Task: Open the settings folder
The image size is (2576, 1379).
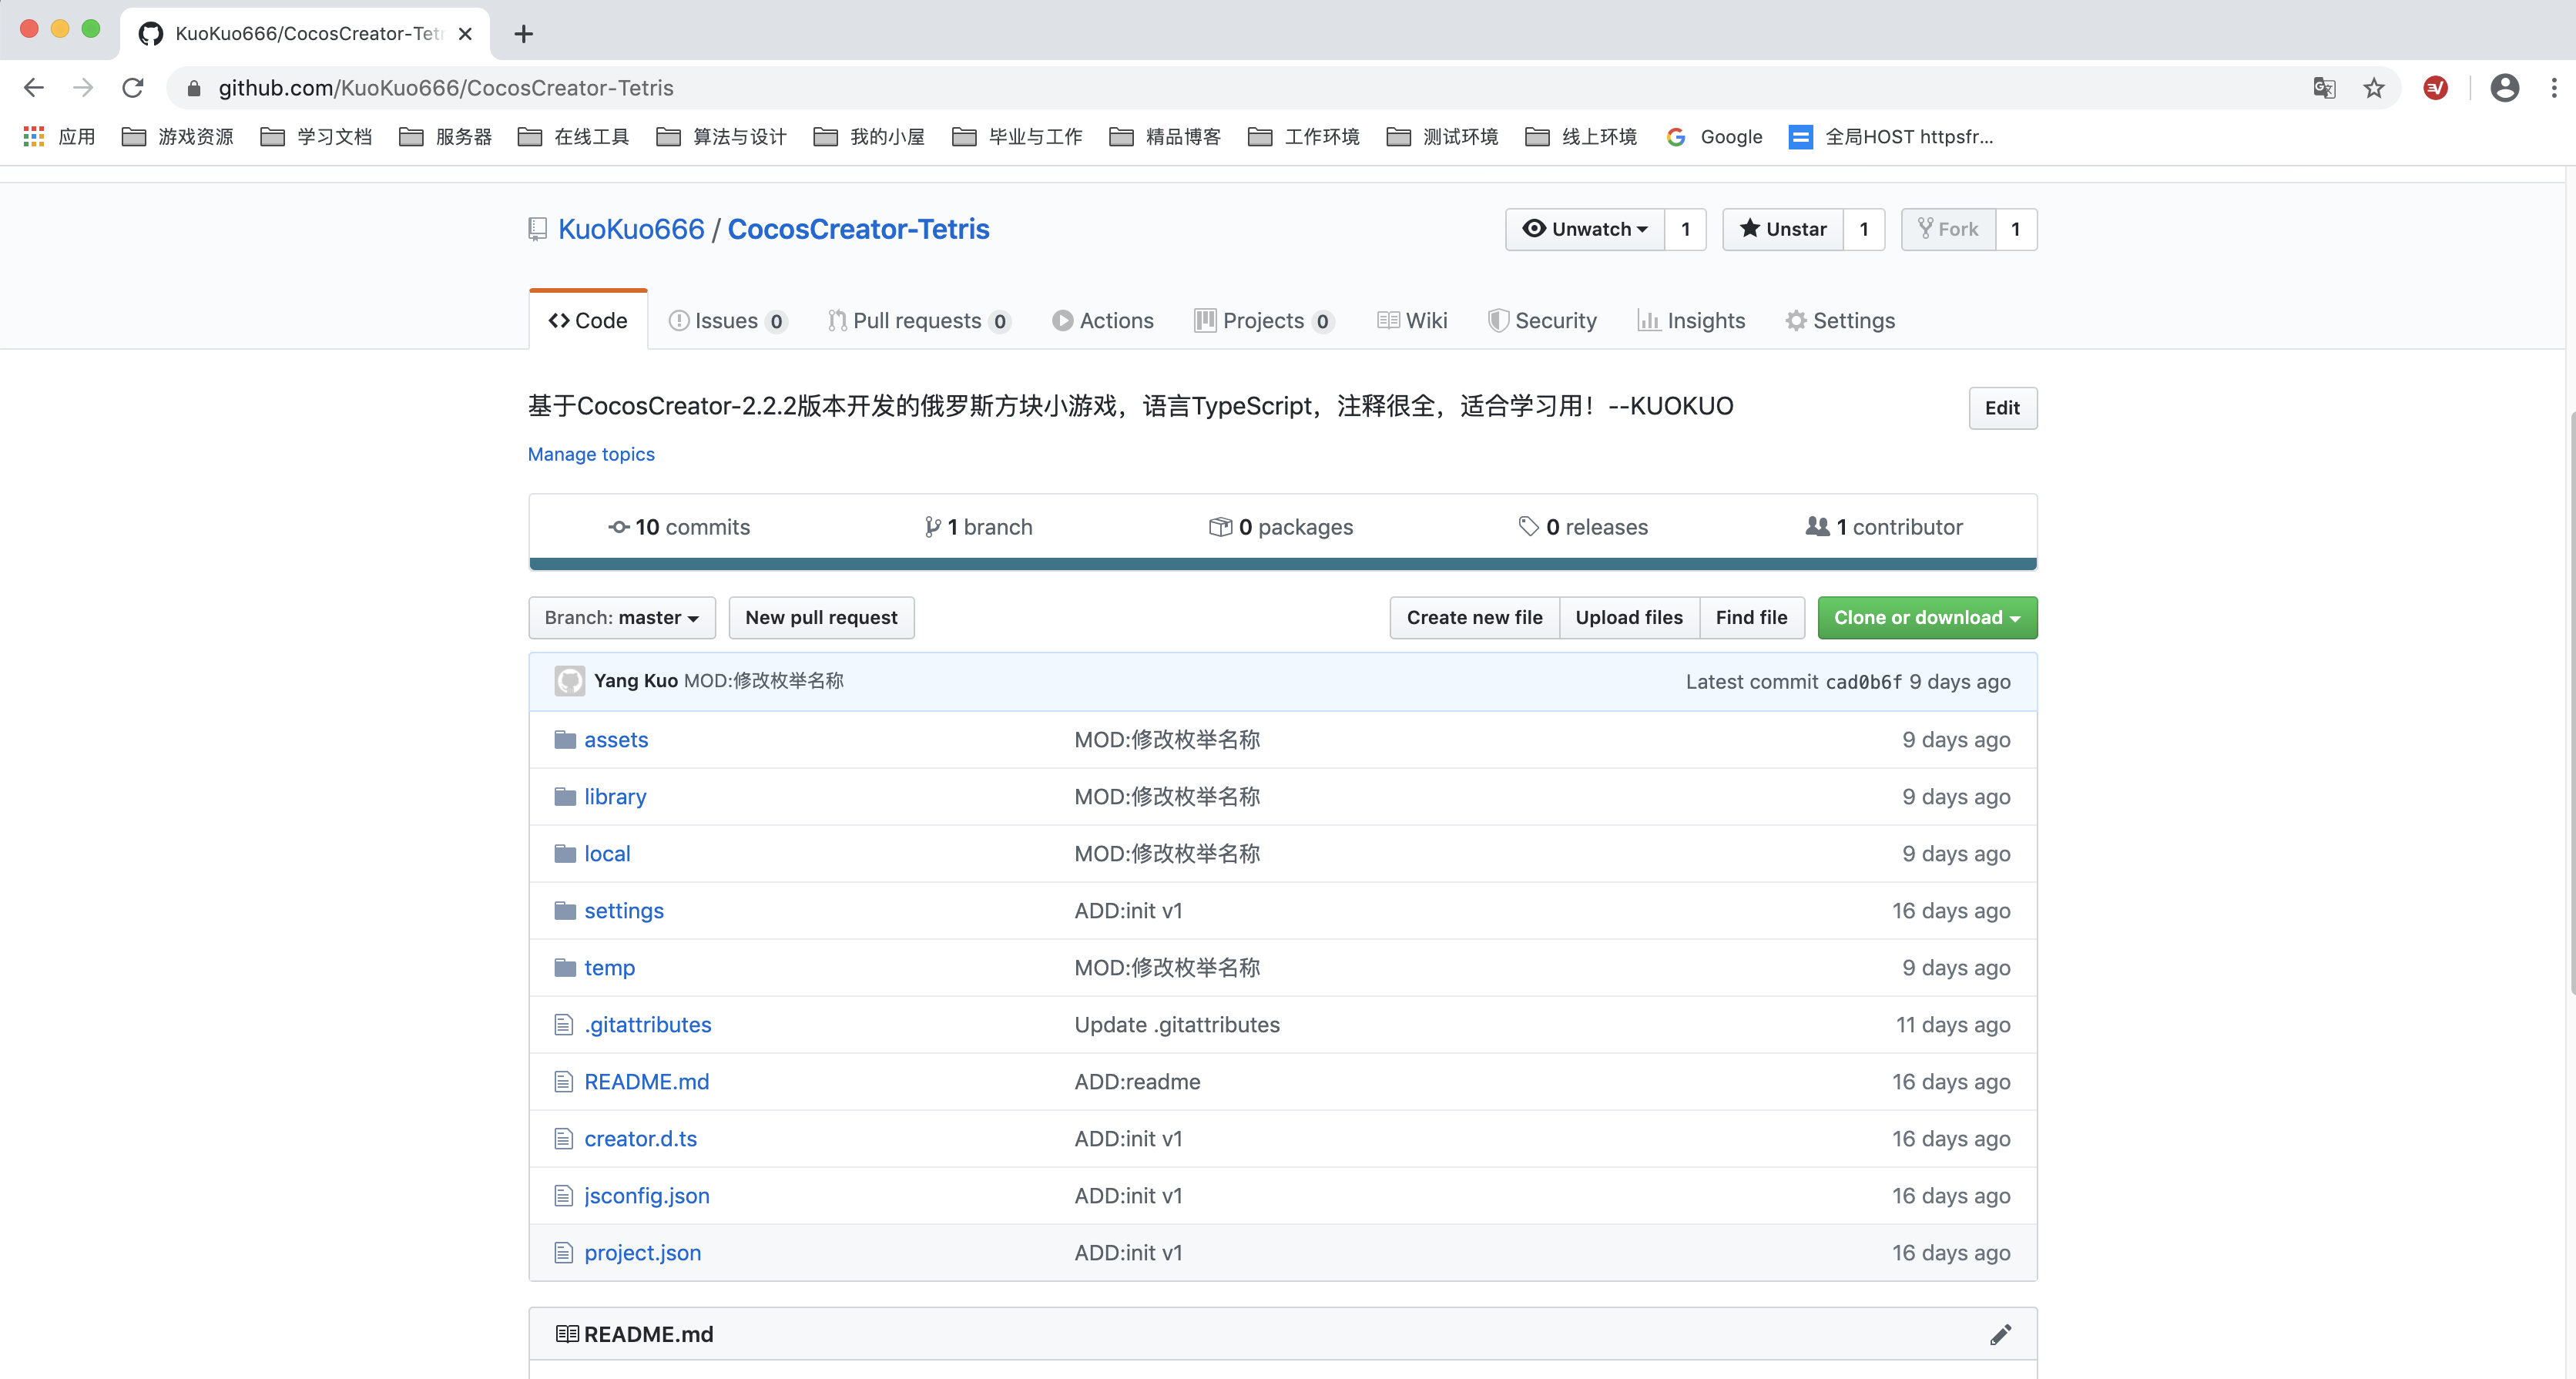Action: pyautogui.click(x=624, y=910)
